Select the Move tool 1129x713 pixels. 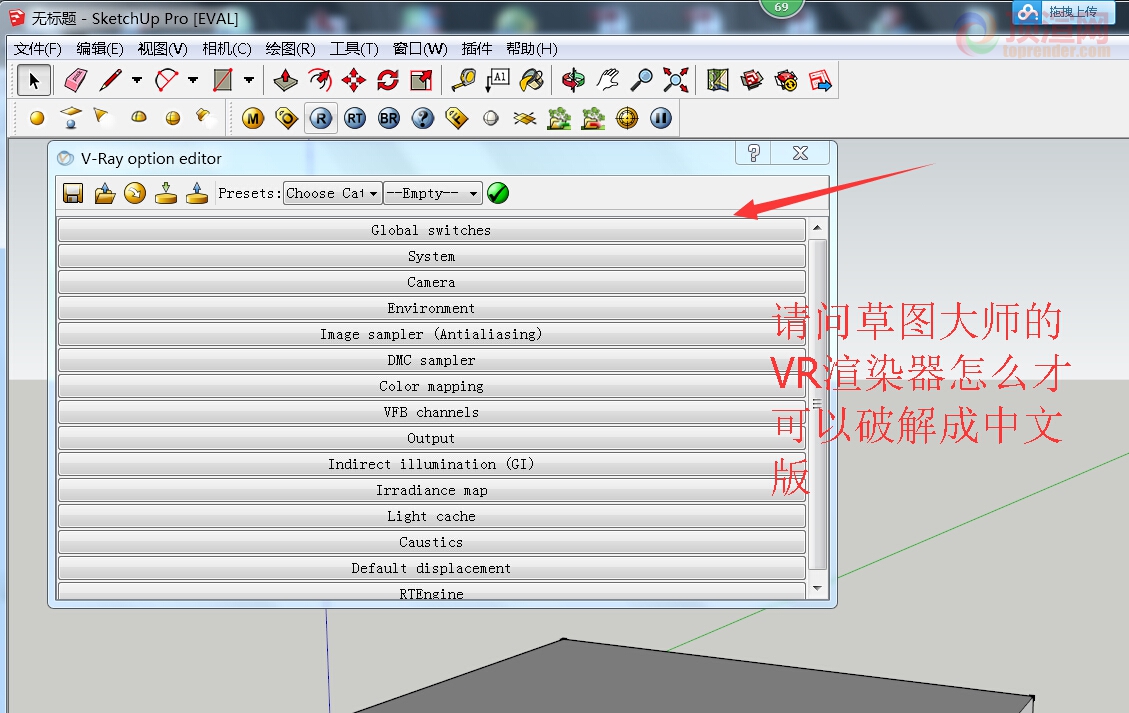tap(354, 80)
